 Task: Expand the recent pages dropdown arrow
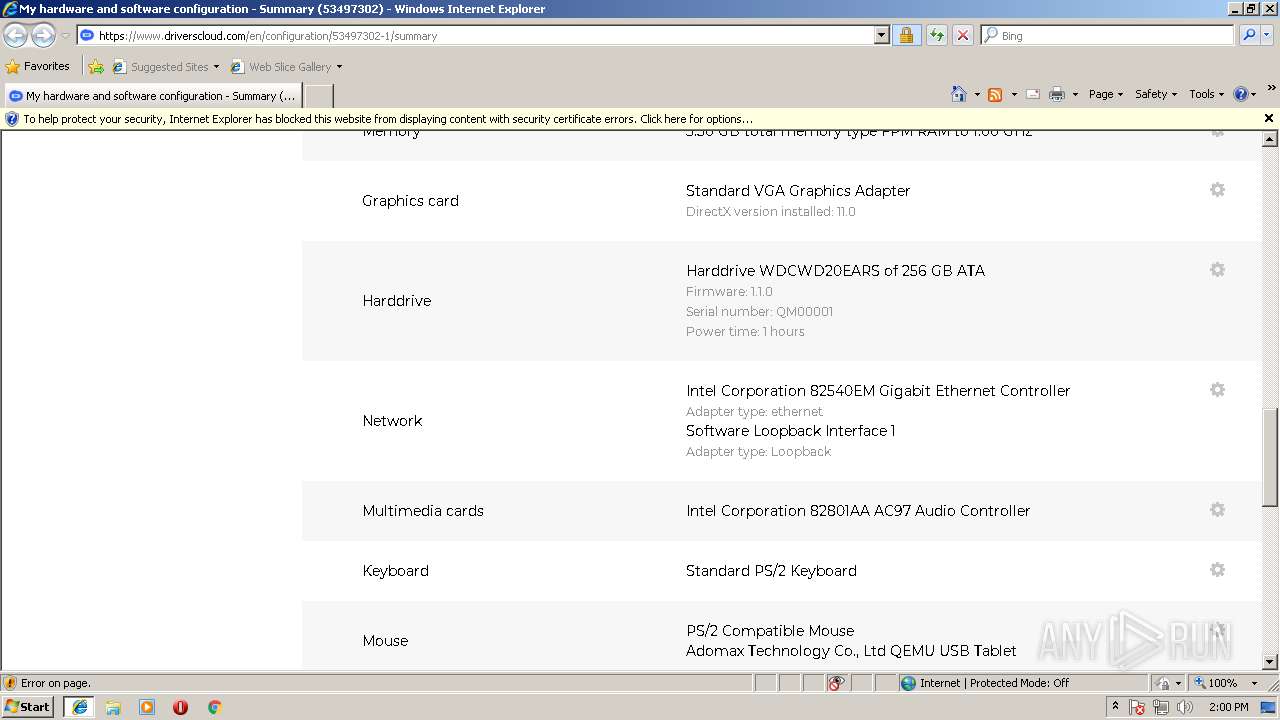tap(65, 36)
